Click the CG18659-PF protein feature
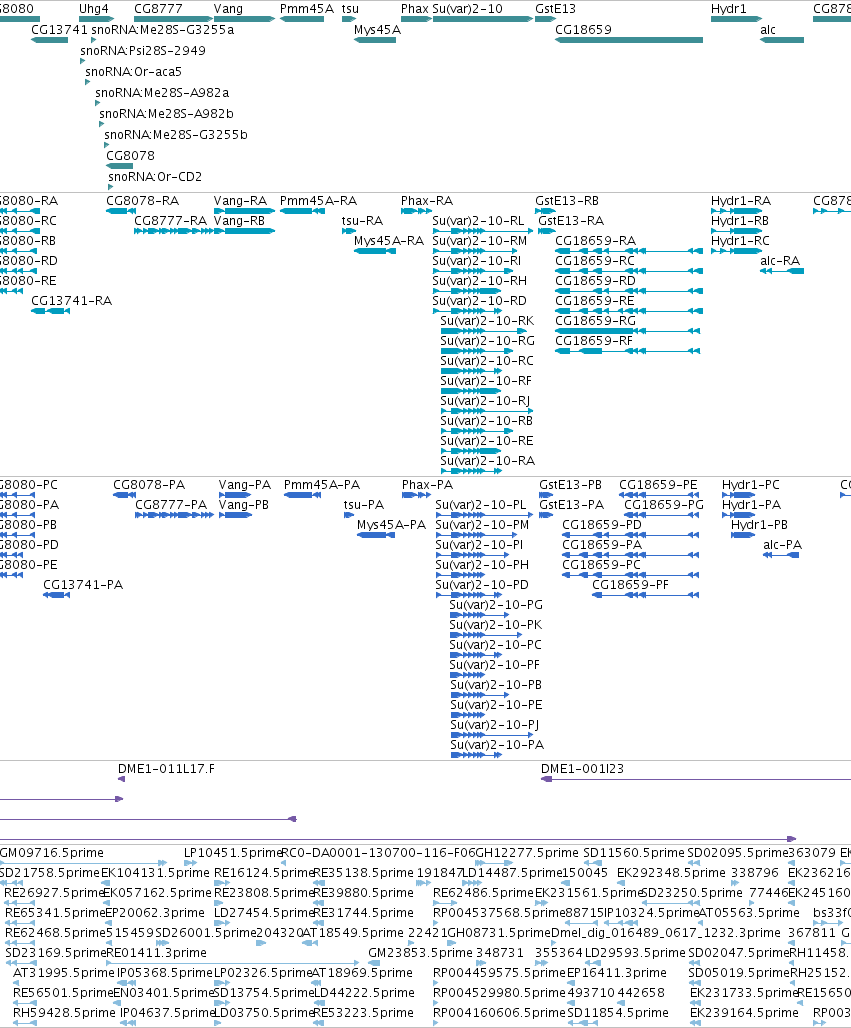Screen dimensions: 851x1028 (645, 595)
